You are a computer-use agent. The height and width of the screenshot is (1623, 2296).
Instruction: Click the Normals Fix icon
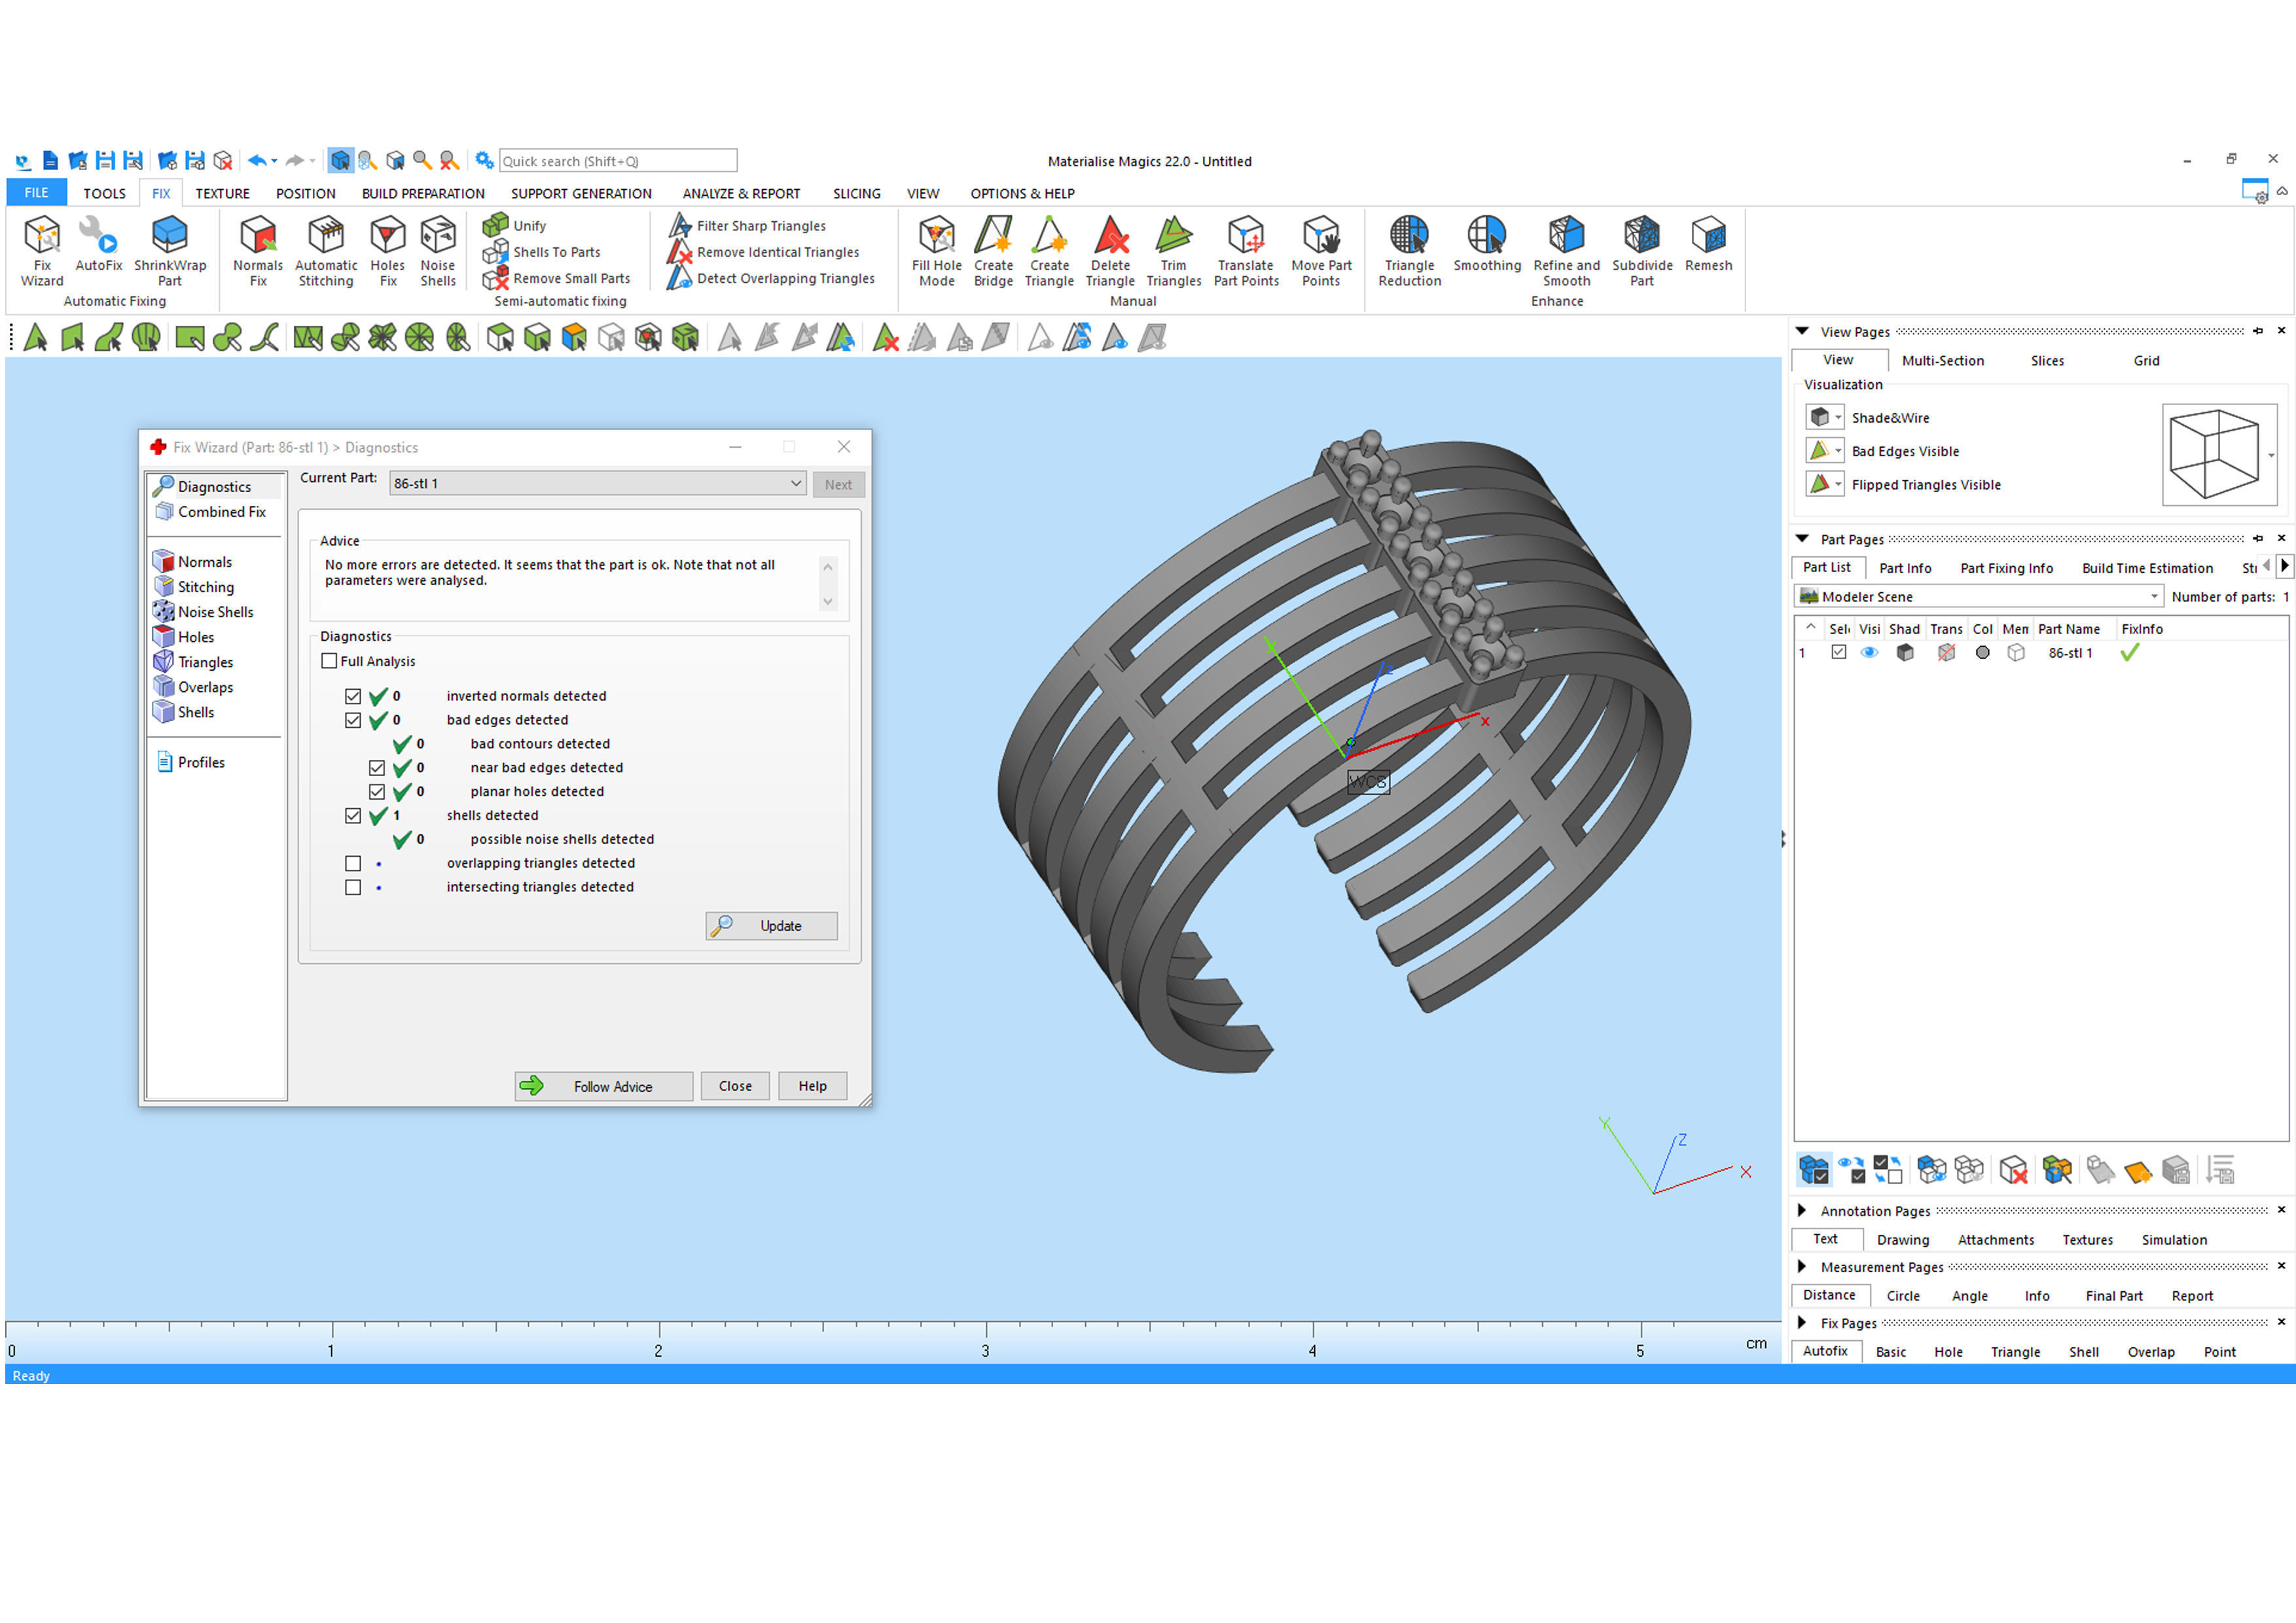[x=258, y=251]
